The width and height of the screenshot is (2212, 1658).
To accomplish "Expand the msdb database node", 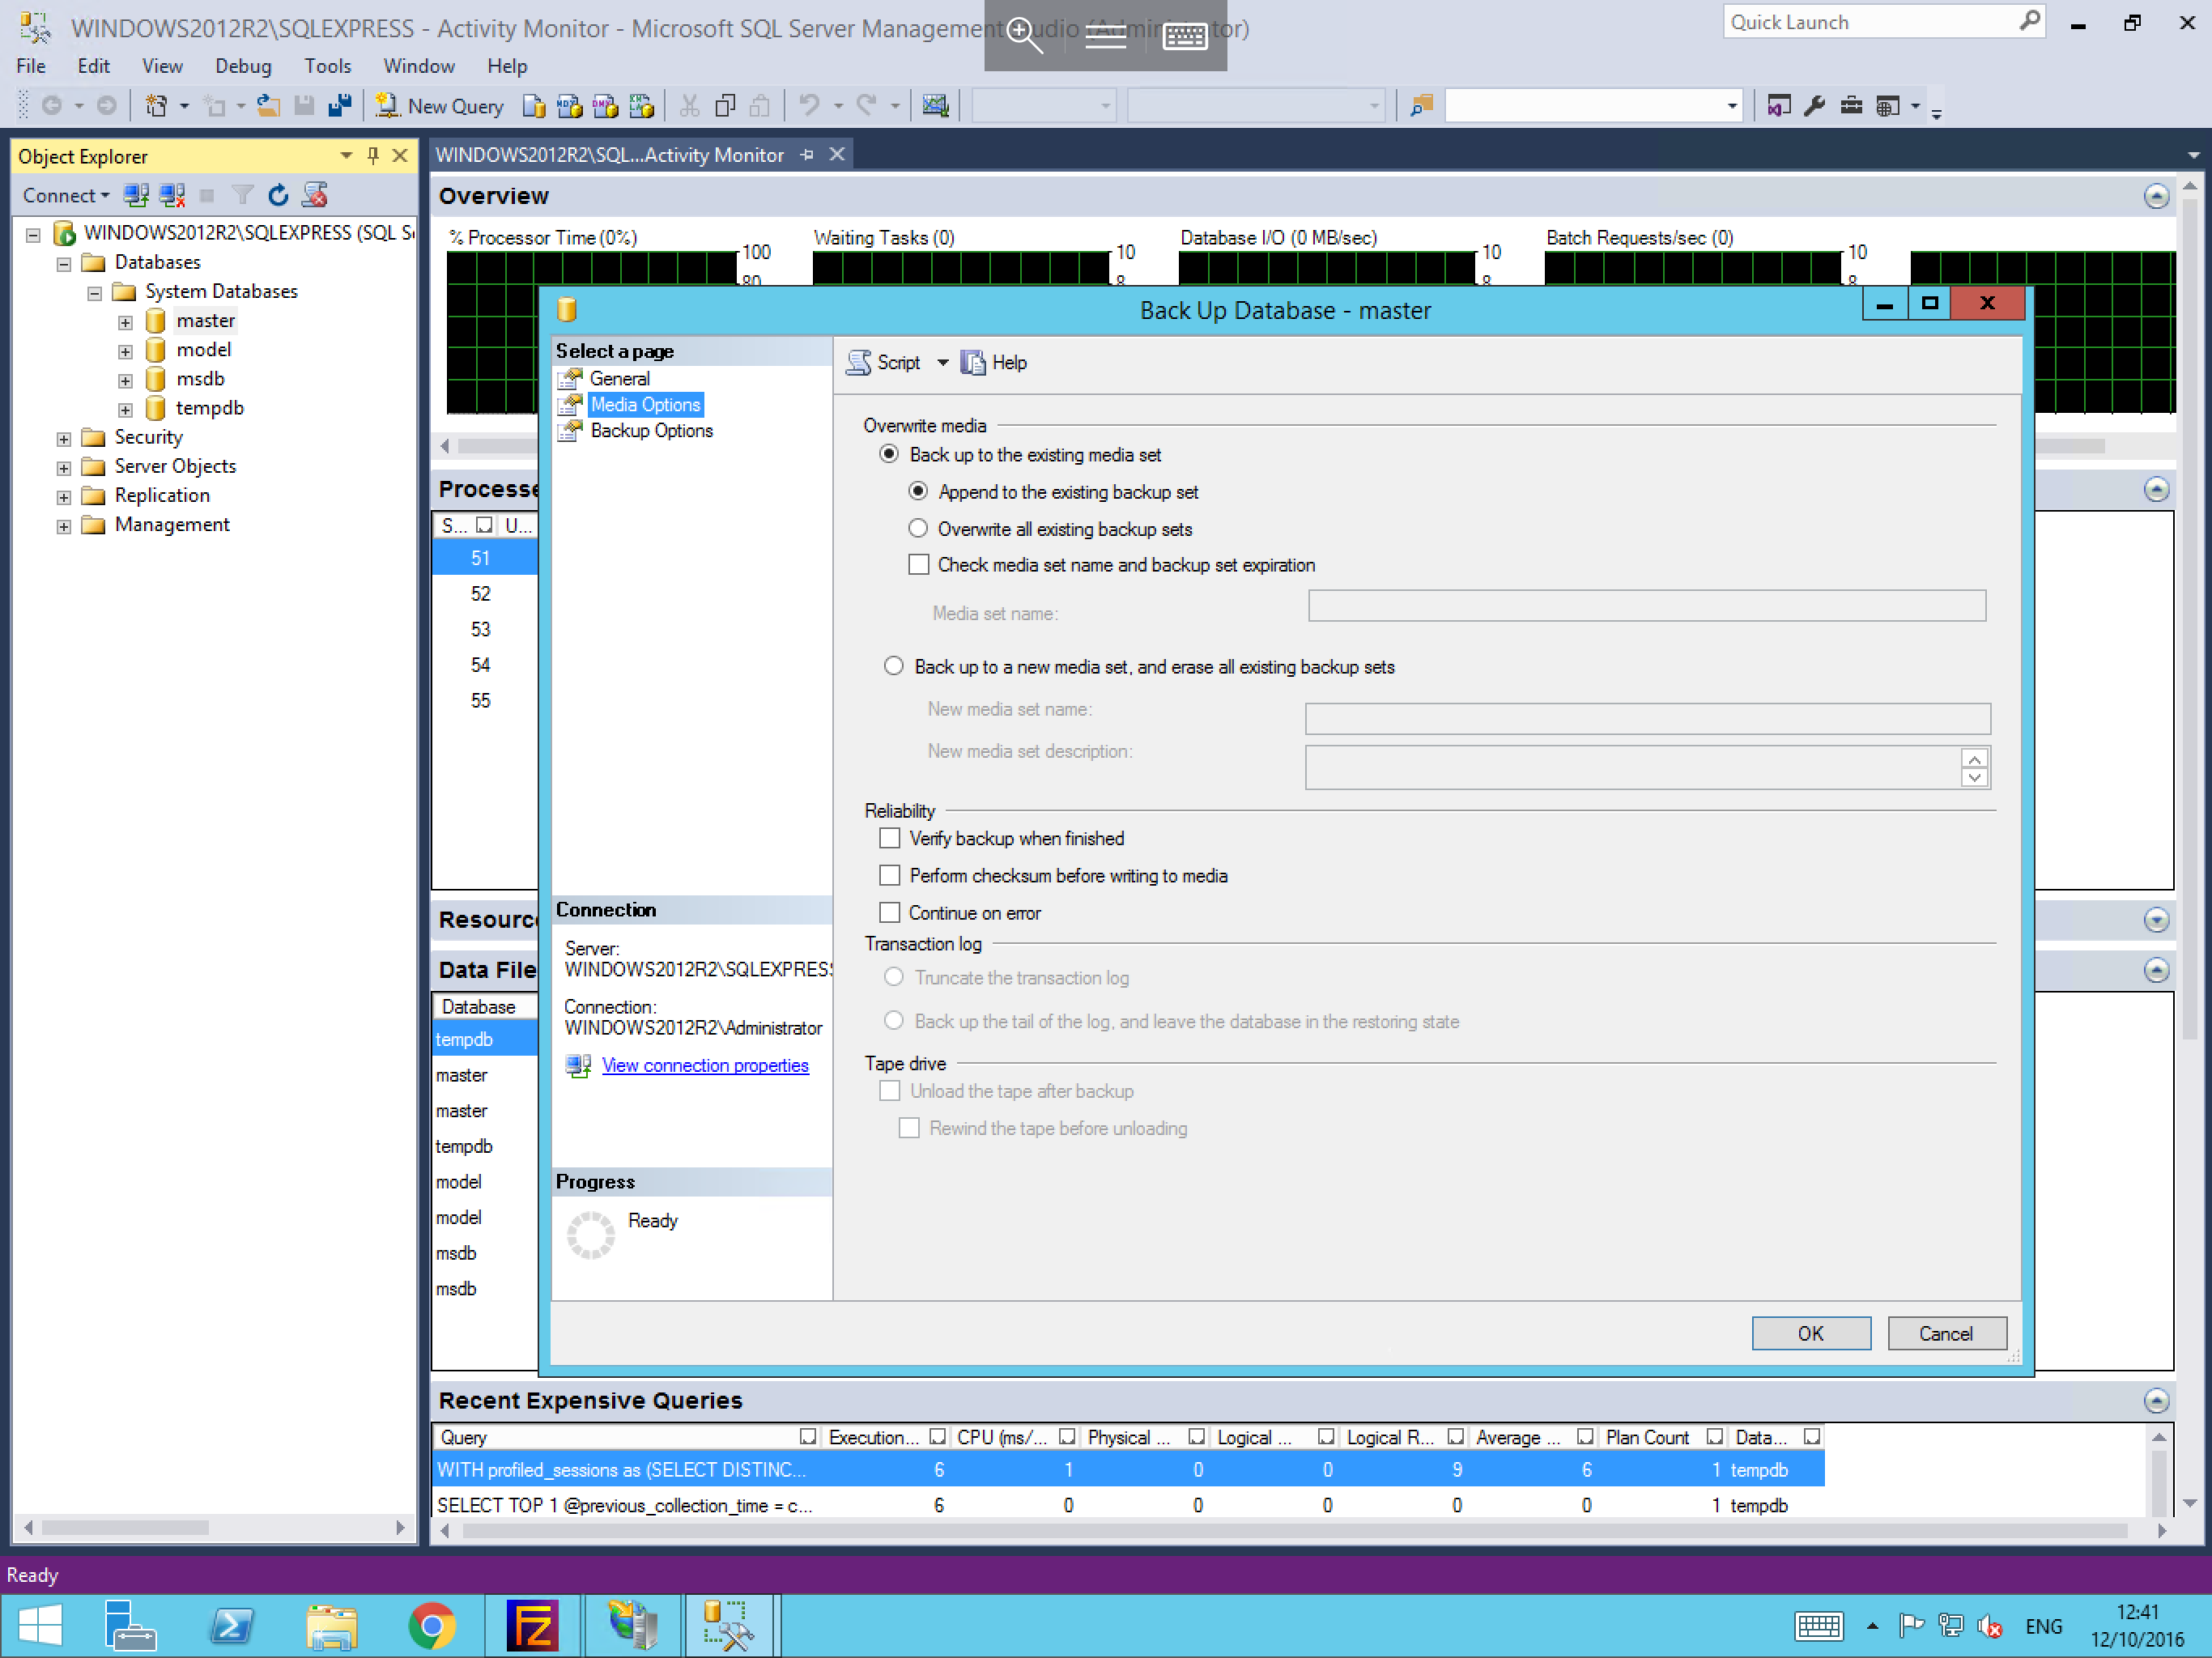I will 125,380.
